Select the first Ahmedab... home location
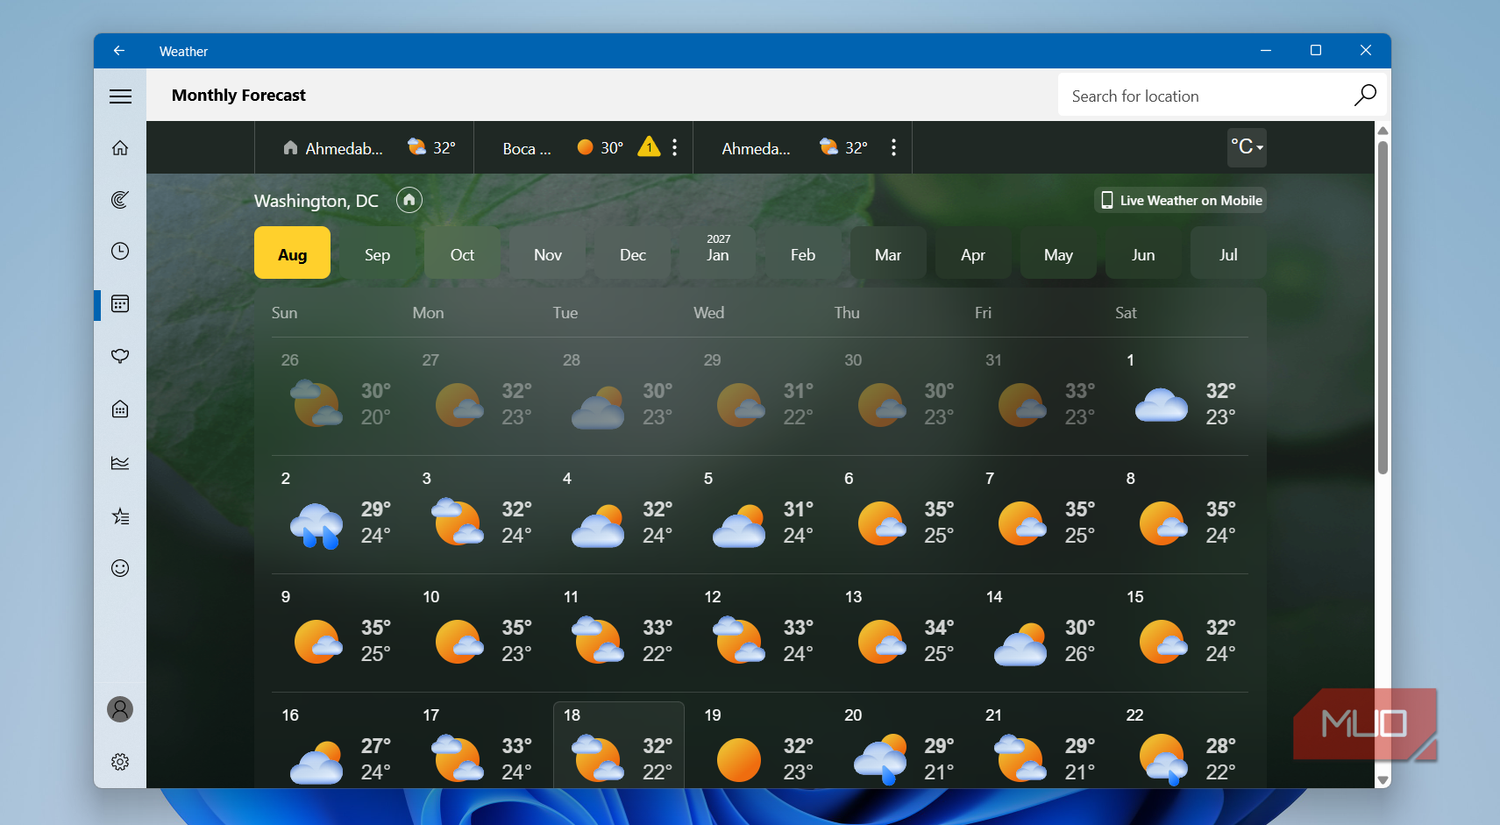 (364, 148)
